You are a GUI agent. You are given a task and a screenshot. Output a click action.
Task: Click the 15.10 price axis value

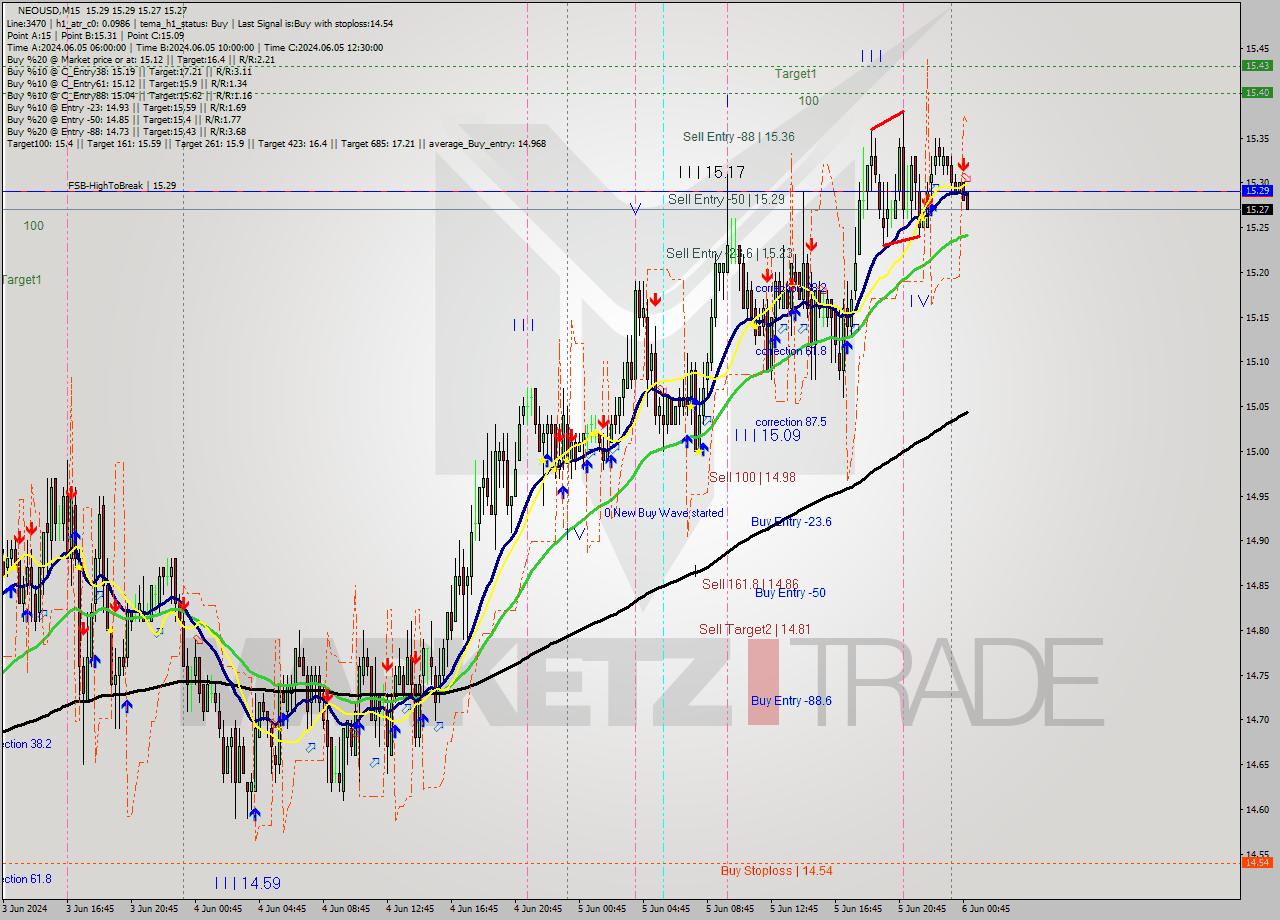1257,362
